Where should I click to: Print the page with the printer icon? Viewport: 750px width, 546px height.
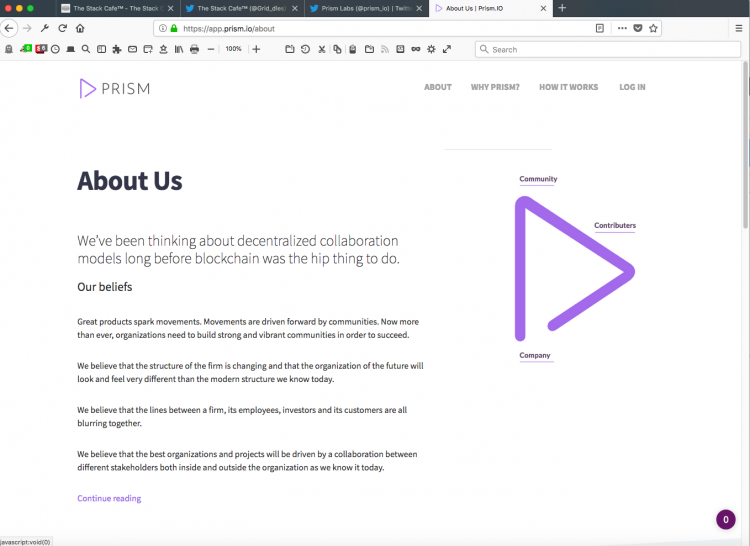(x=194, y=49)
